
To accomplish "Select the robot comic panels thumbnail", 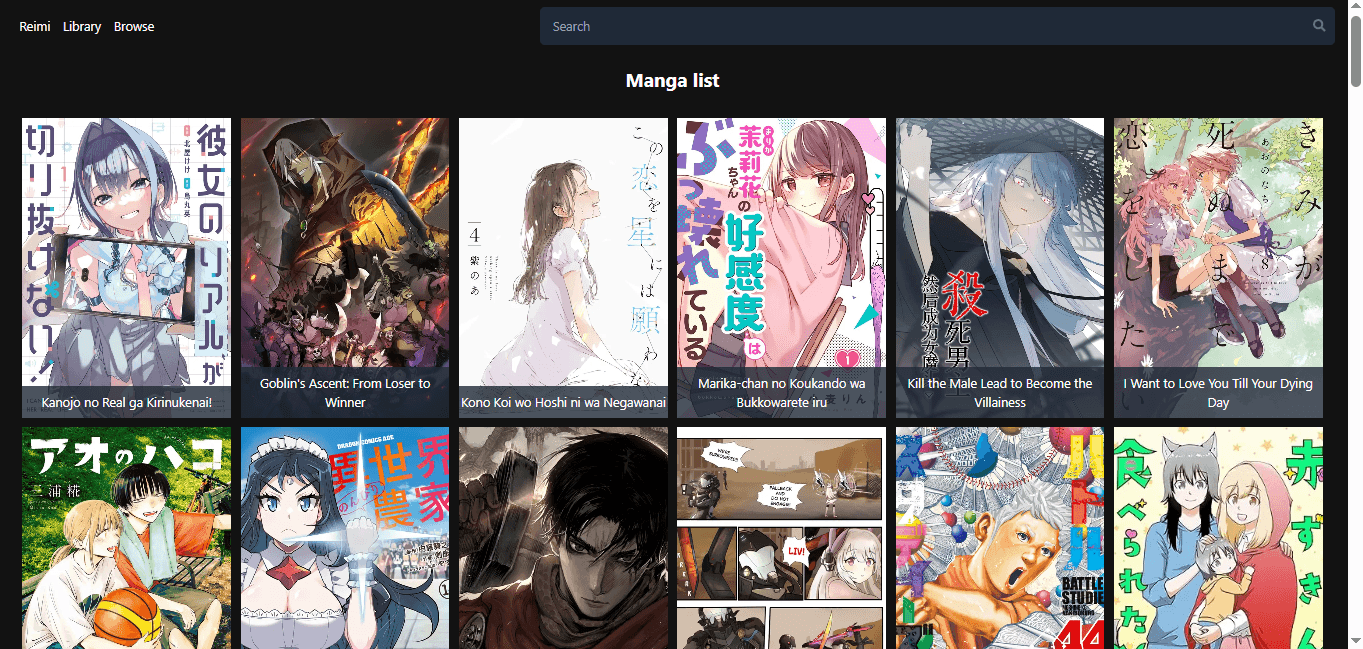I will pos(781,538).
